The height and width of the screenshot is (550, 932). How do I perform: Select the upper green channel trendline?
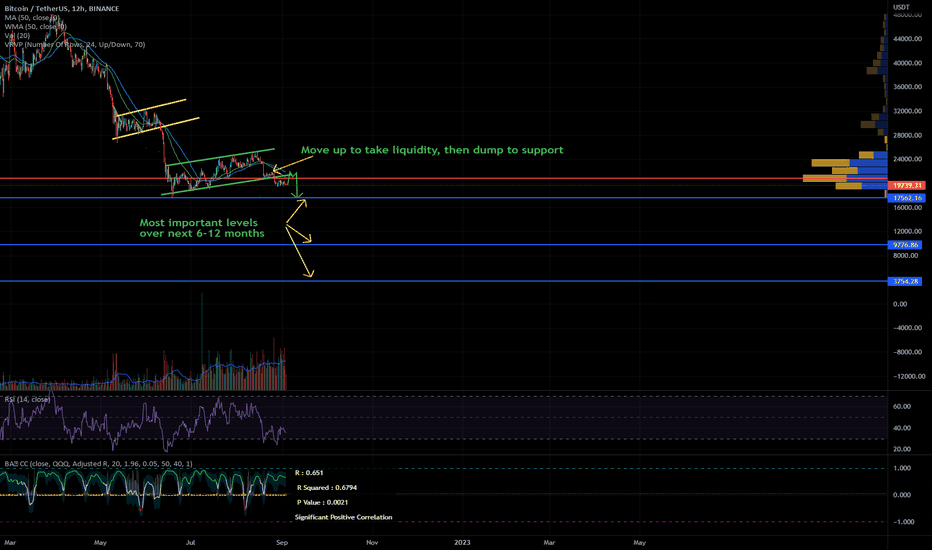pos(221,157)
